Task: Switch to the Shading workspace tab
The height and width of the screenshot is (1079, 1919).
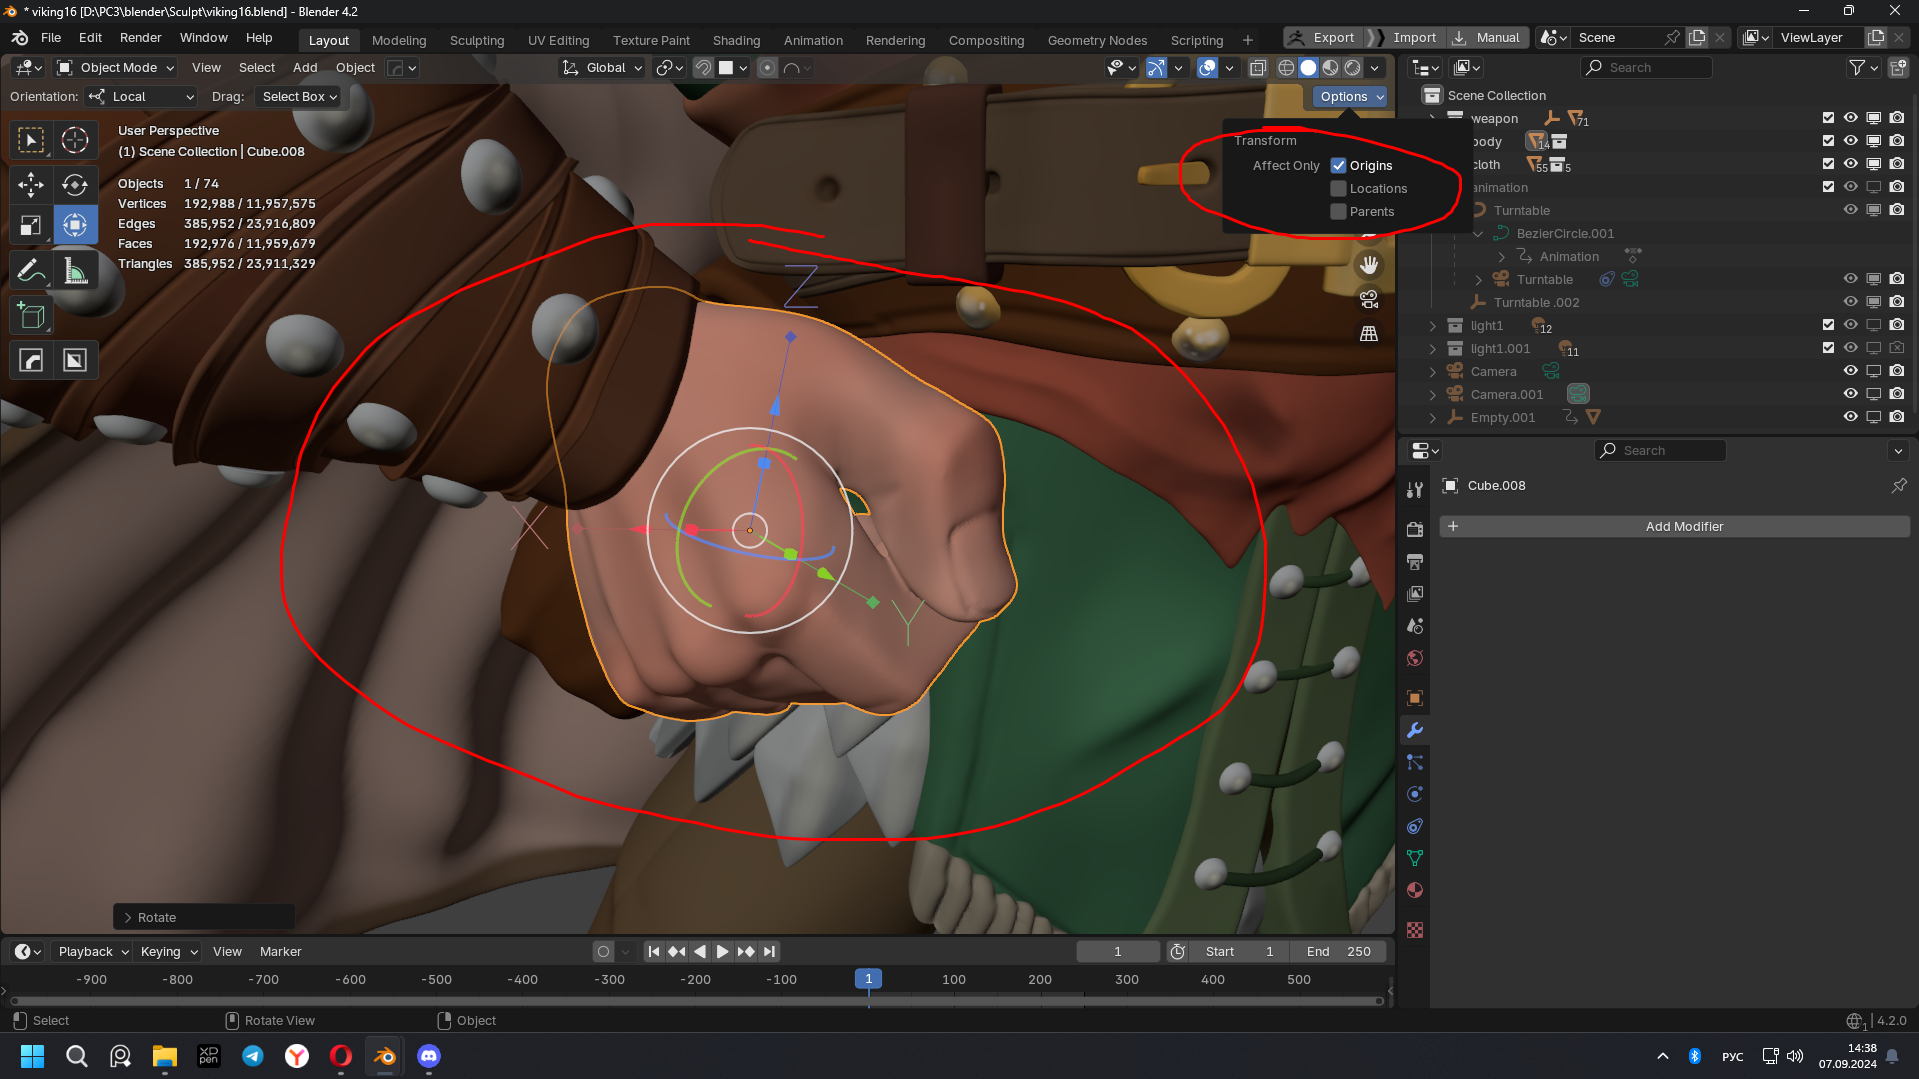Action: (736, 40)
